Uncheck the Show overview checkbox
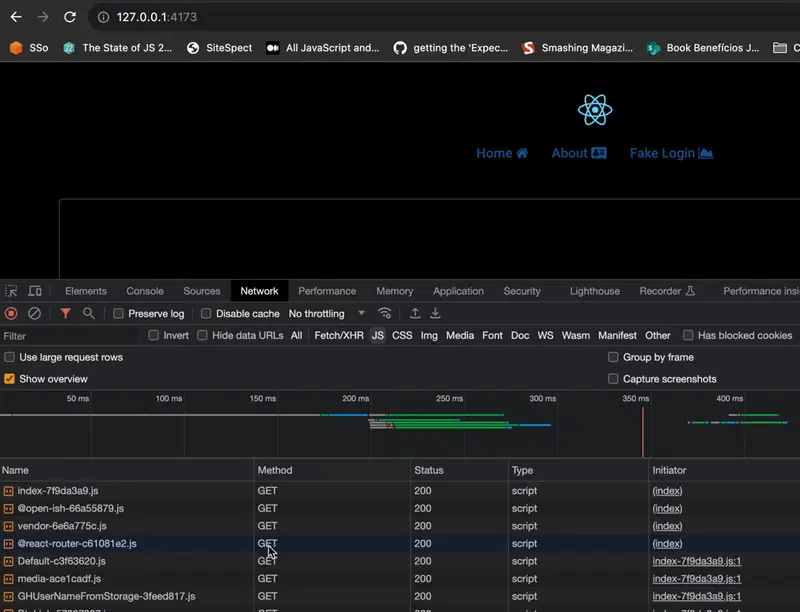Viewport: 800px width, 612px height. [10, 379]
